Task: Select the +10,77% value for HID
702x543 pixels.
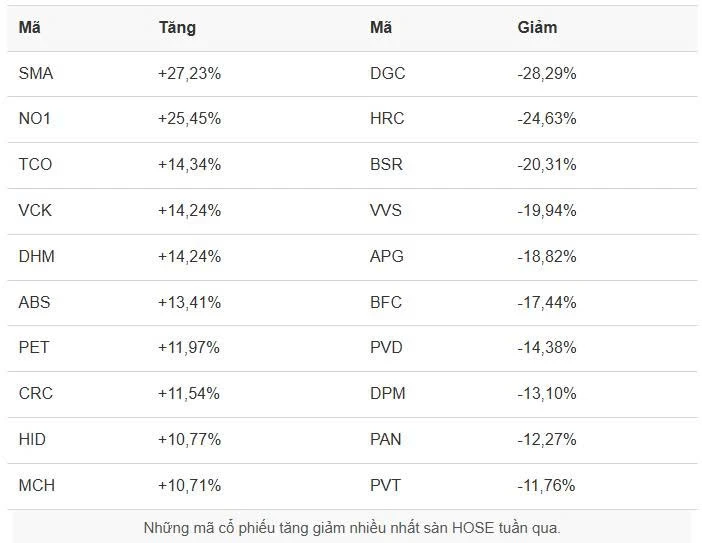Action: (189, 440)
